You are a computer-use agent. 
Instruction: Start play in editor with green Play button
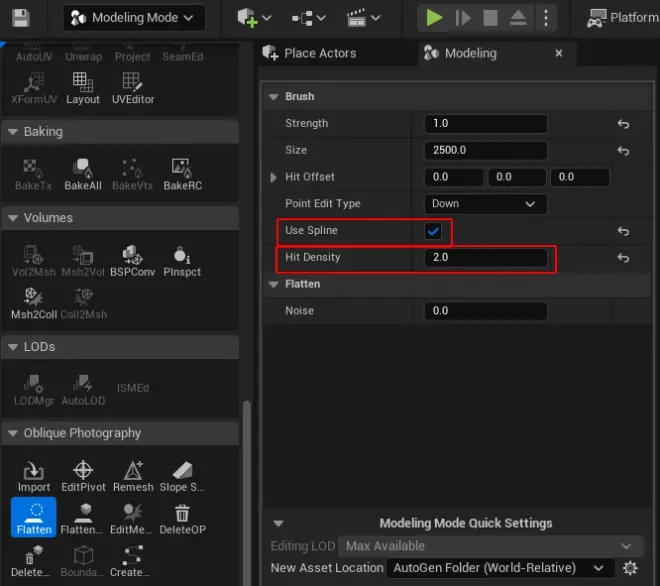[434, 18]
